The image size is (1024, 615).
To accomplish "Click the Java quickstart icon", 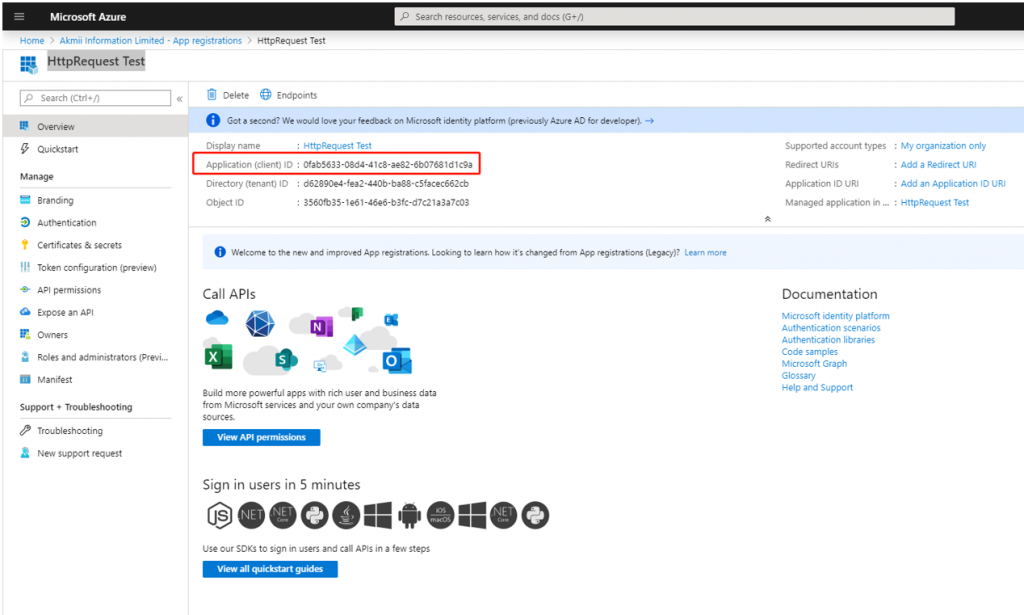I will click(346, 515).
